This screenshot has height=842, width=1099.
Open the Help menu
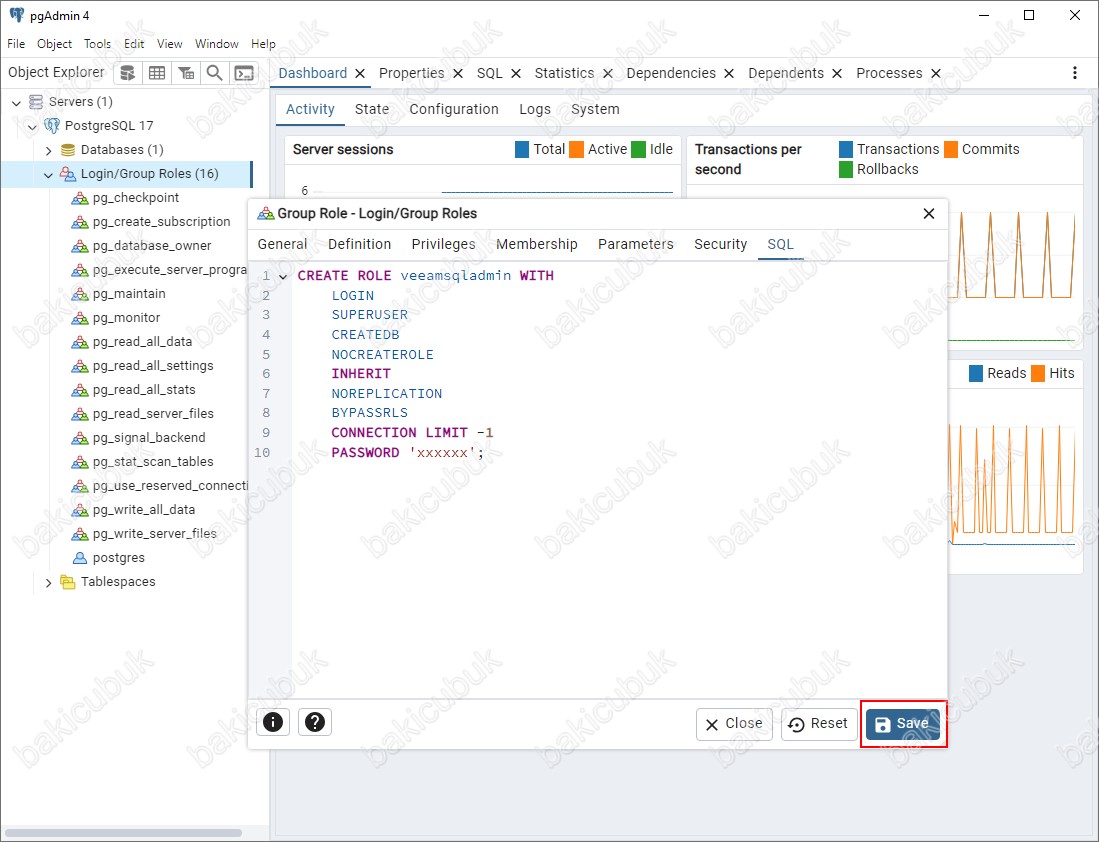(264, 43)
